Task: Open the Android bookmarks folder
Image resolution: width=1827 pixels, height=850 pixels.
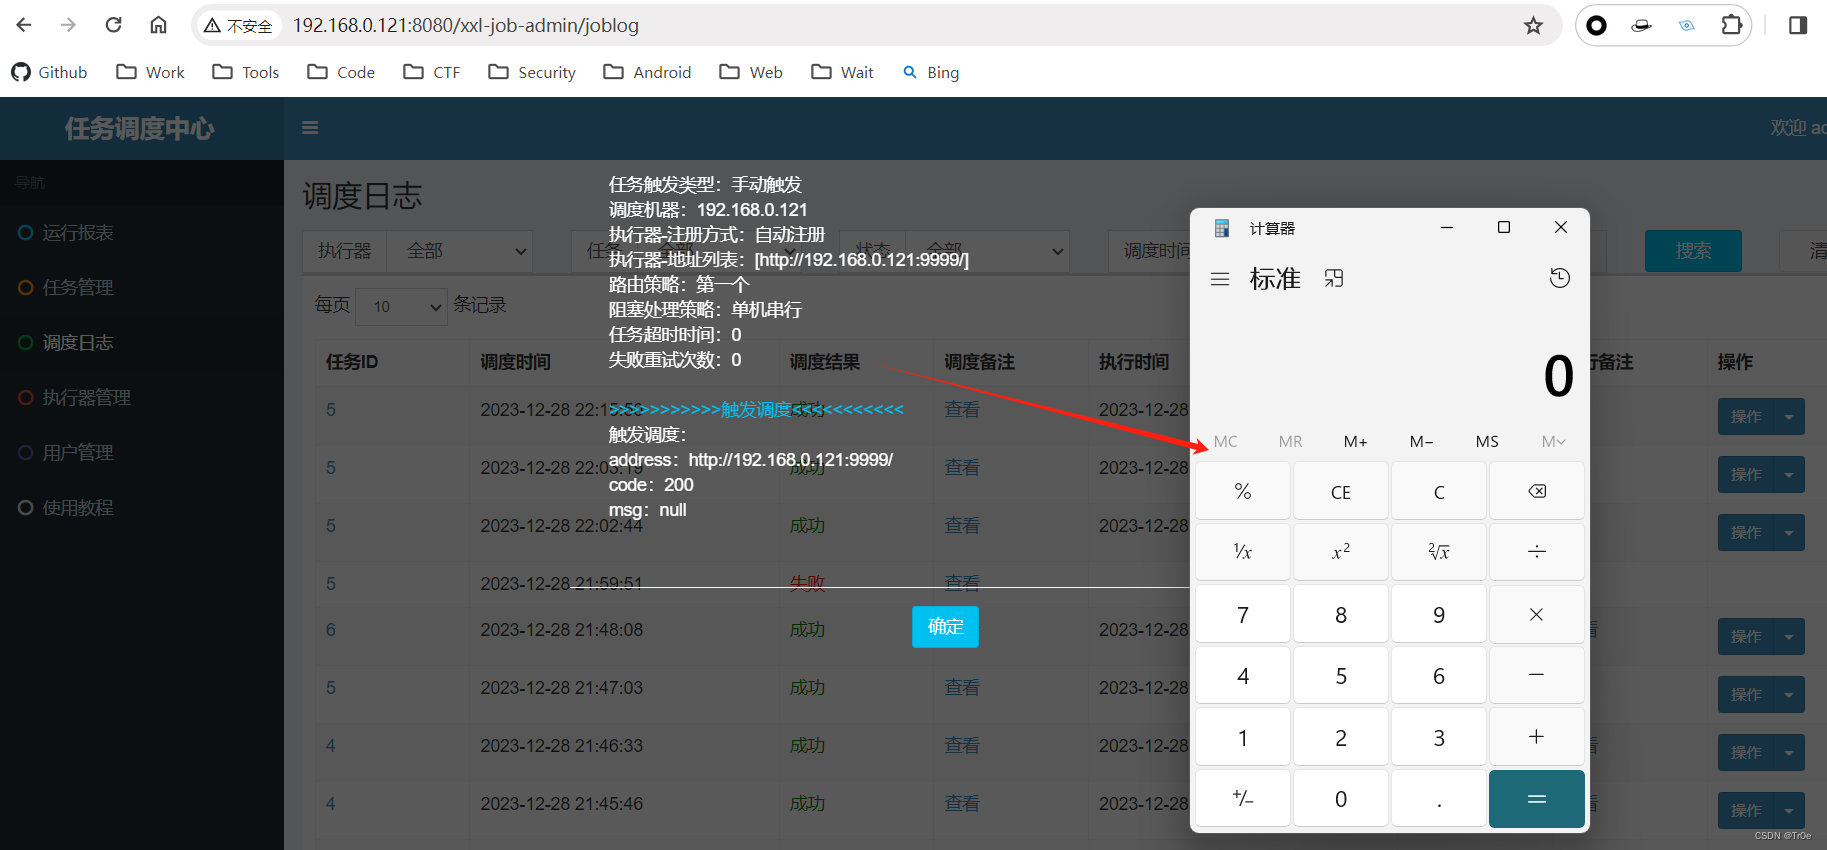Action: click(648, 72)
